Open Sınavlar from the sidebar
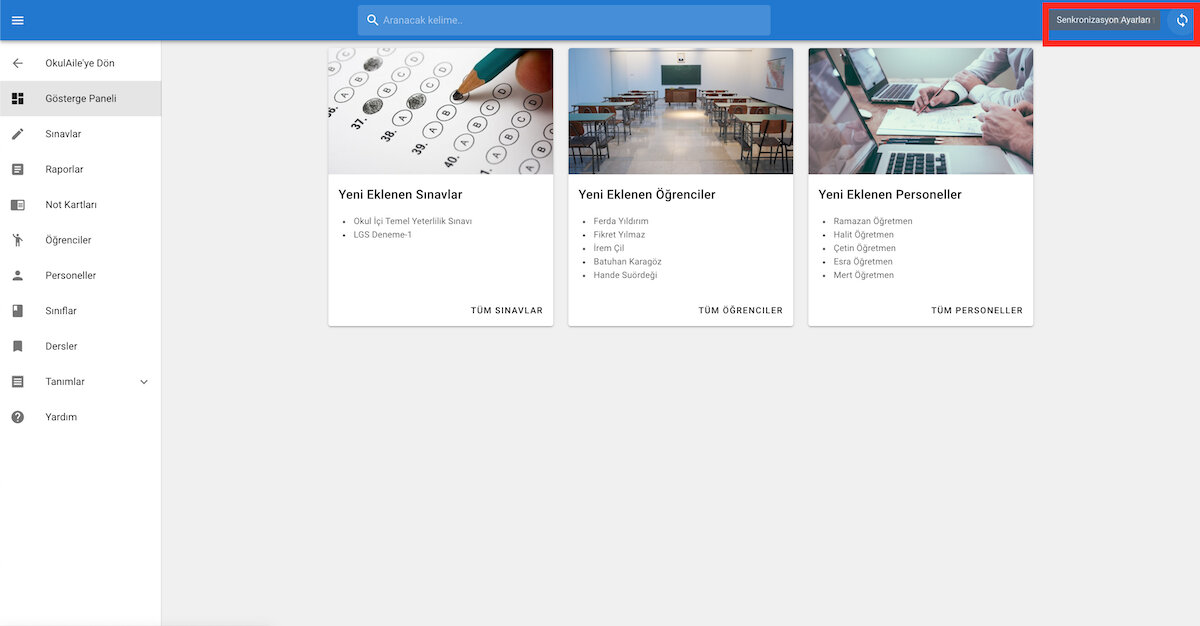Image resolution: width=1200 pixels, height=626 pixels. point(80,134)
